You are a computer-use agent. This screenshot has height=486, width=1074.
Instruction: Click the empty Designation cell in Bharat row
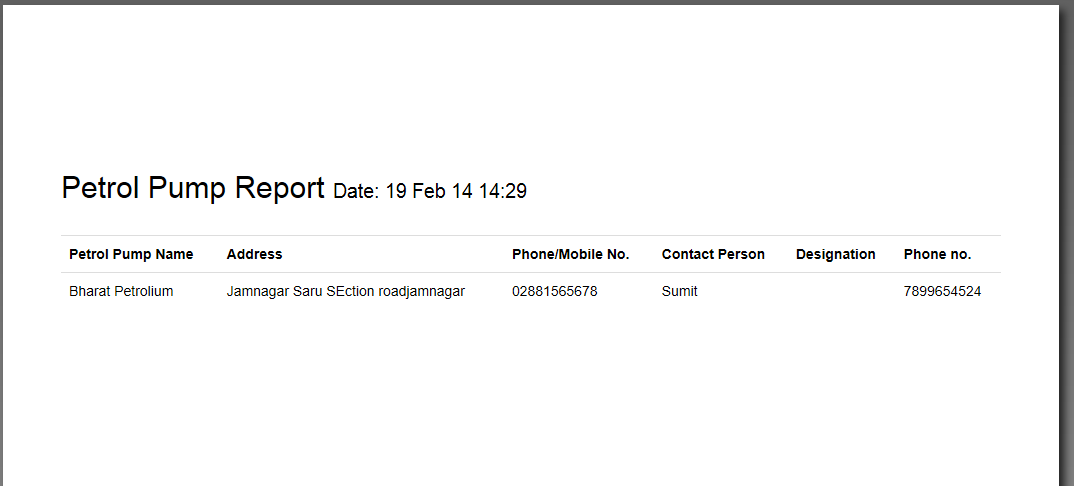click(835, 291)
